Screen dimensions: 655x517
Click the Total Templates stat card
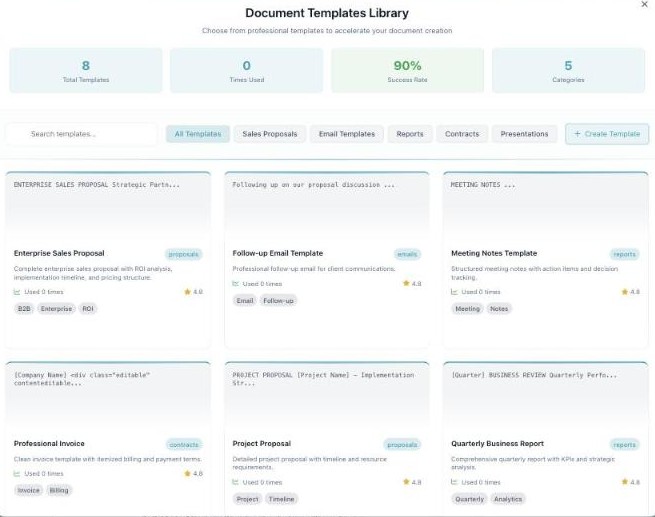(x=86, y=70)
